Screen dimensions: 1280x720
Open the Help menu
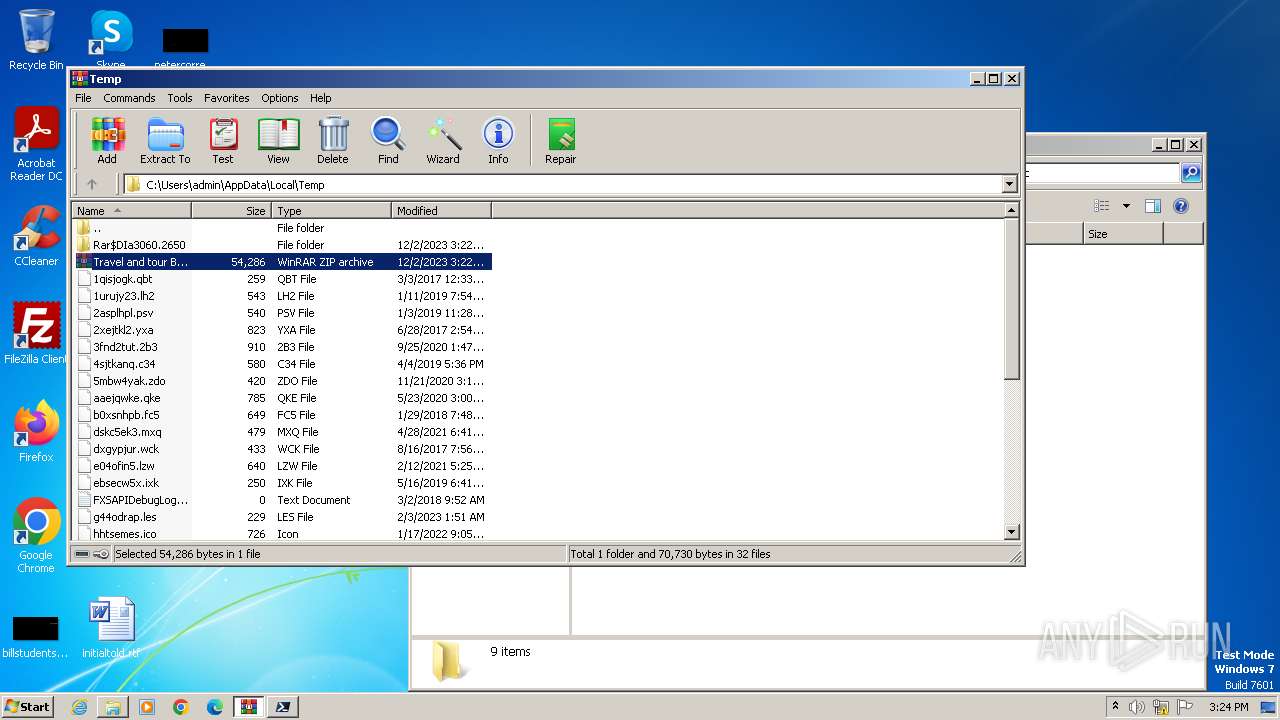pyautogui.click(x=320, y=98)
